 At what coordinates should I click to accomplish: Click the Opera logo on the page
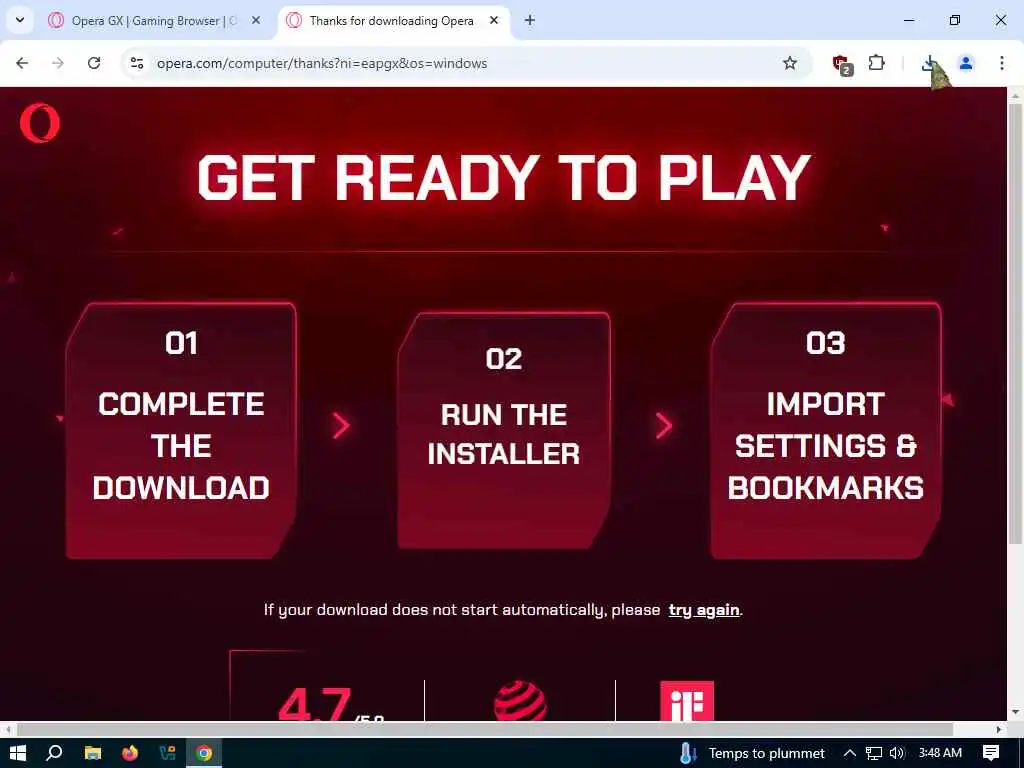tap(40, 123)
